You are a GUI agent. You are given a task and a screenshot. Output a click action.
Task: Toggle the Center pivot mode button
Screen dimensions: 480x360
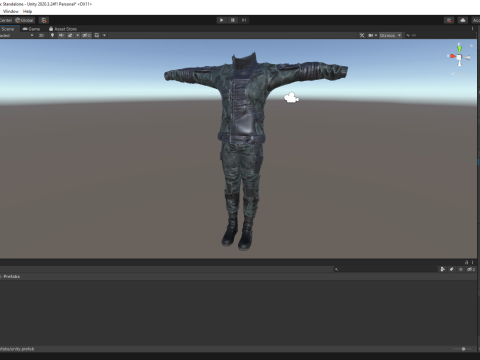point(6,20)
